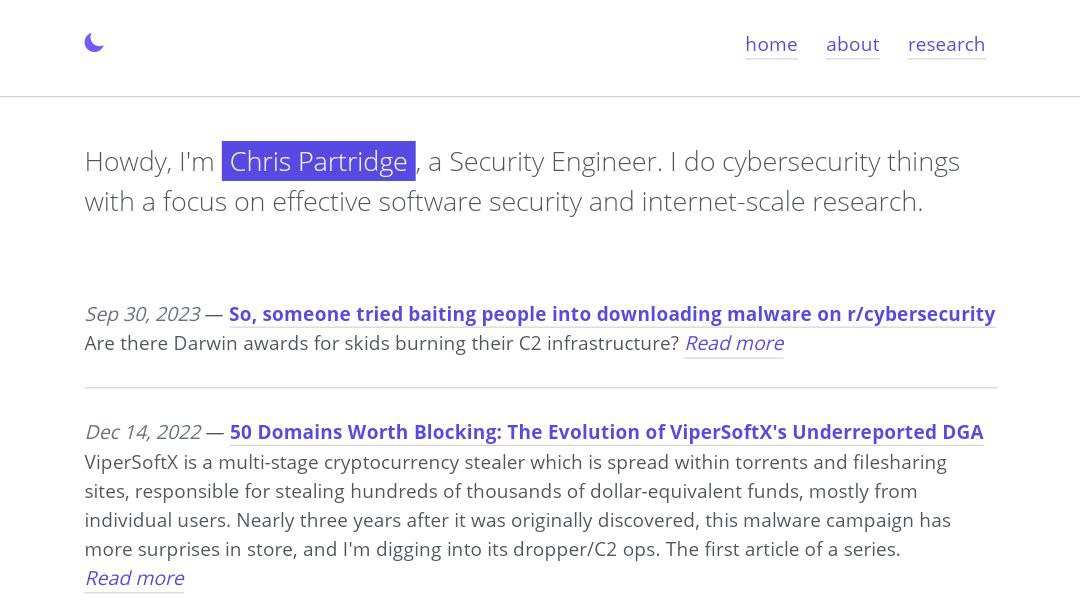Click the divider line between the posts
The width and height of the screenshot is (1080, 608).
[541, 388]
